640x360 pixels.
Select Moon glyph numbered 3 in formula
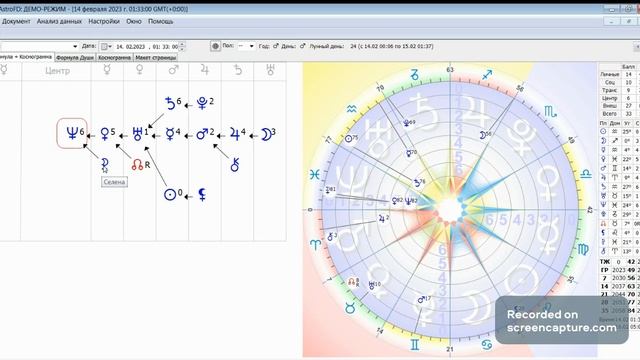point(266,134)
